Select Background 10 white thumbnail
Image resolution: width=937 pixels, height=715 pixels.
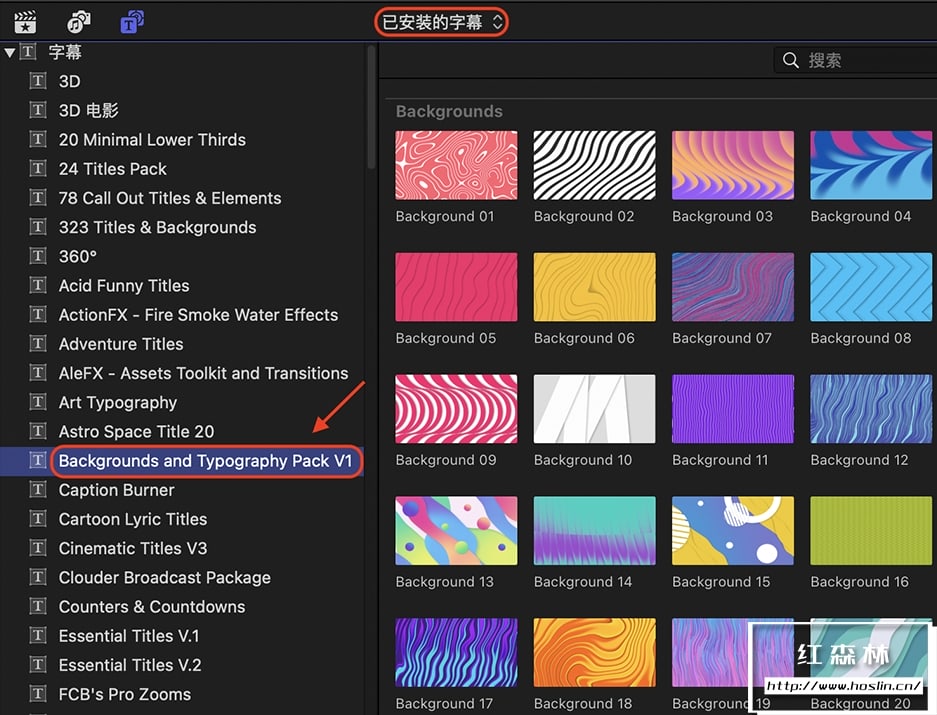[x=595, y=409]
